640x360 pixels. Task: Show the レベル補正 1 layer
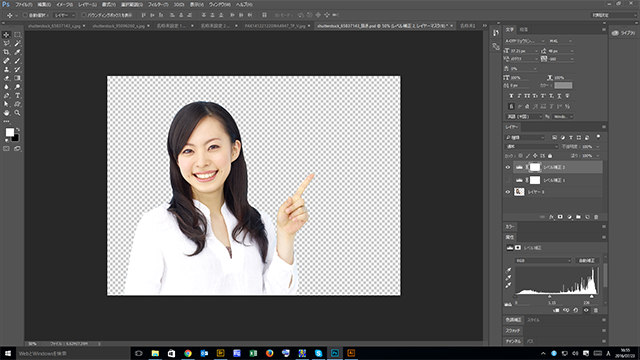508,180
